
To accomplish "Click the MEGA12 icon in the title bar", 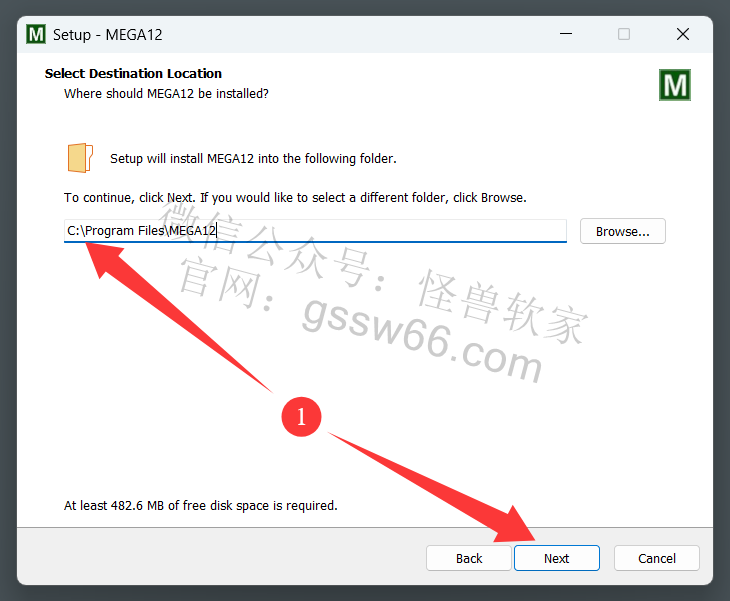I will [36, 34].
